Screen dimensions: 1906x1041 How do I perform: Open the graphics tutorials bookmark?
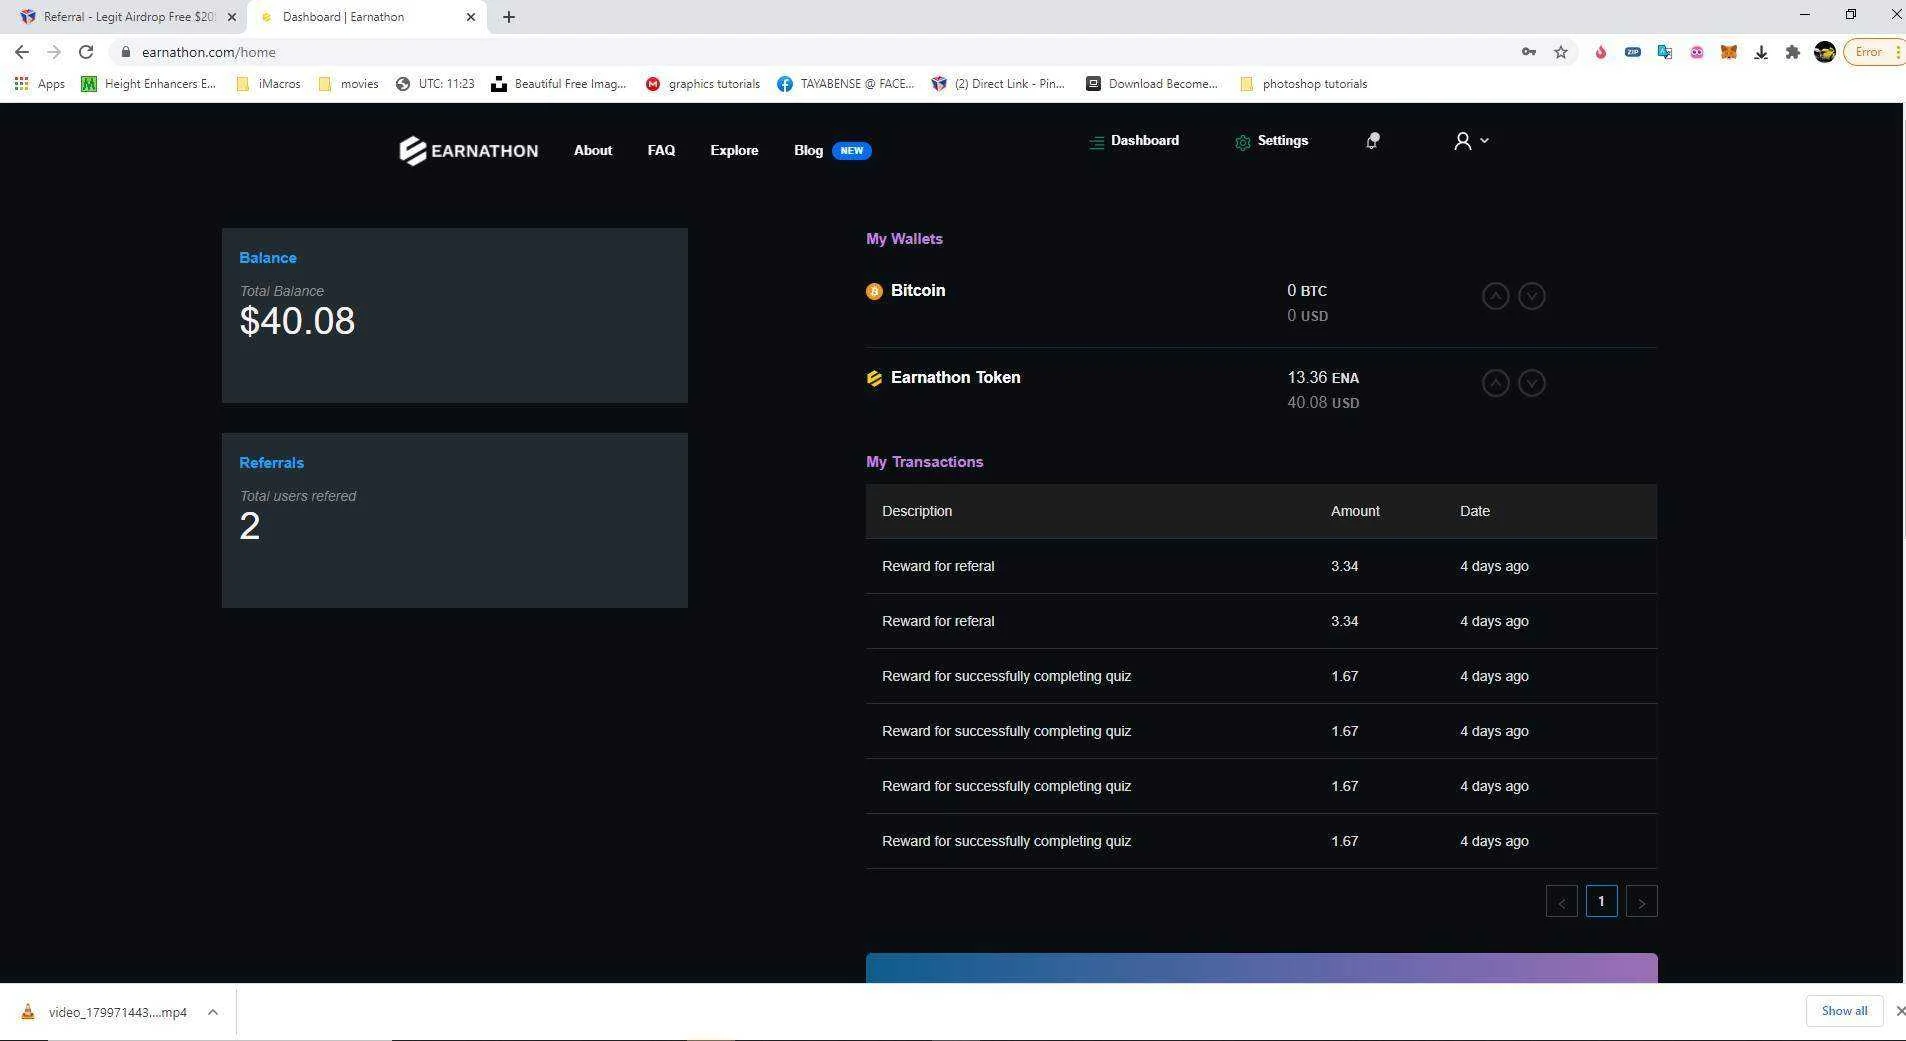[x=703, y=84]
